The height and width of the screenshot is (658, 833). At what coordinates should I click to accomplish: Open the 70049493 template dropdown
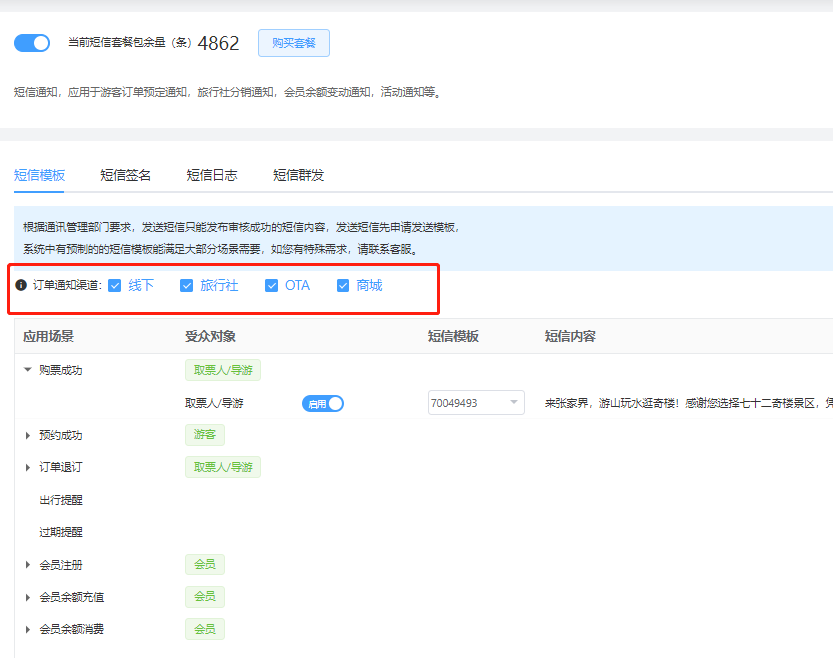(x=476, y=403)
